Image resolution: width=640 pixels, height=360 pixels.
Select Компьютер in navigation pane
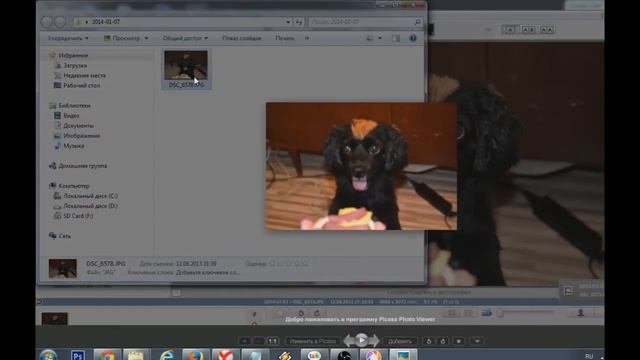[x=74, y=186]
